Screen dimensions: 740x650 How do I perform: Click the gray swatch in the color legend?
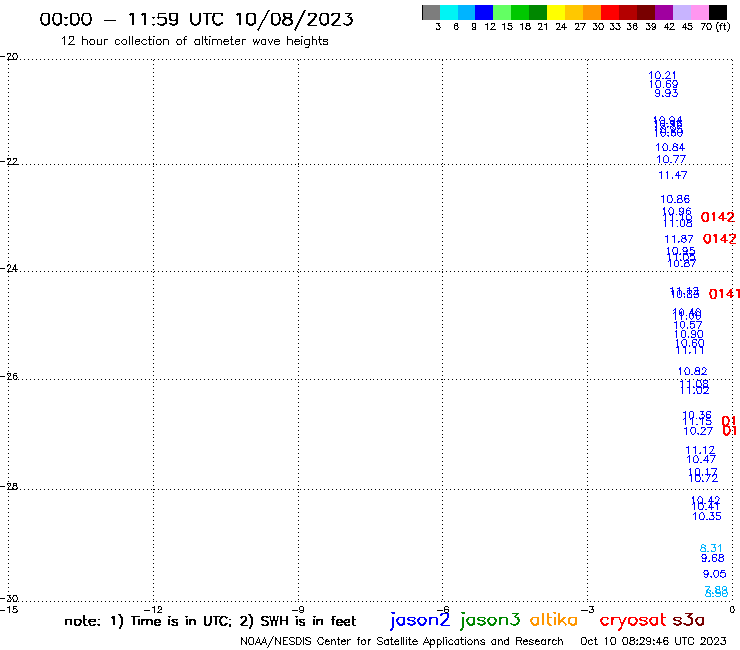click(x=431, y=12)
